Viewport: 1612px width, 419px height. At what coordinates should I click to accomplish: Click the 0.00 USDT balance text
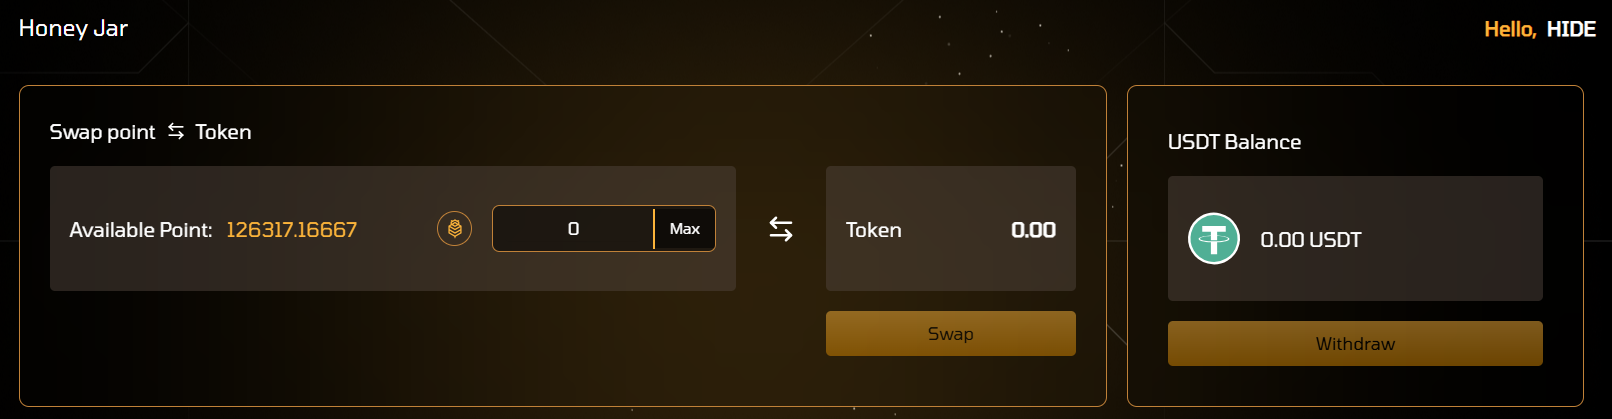(x=1310, y=240)
